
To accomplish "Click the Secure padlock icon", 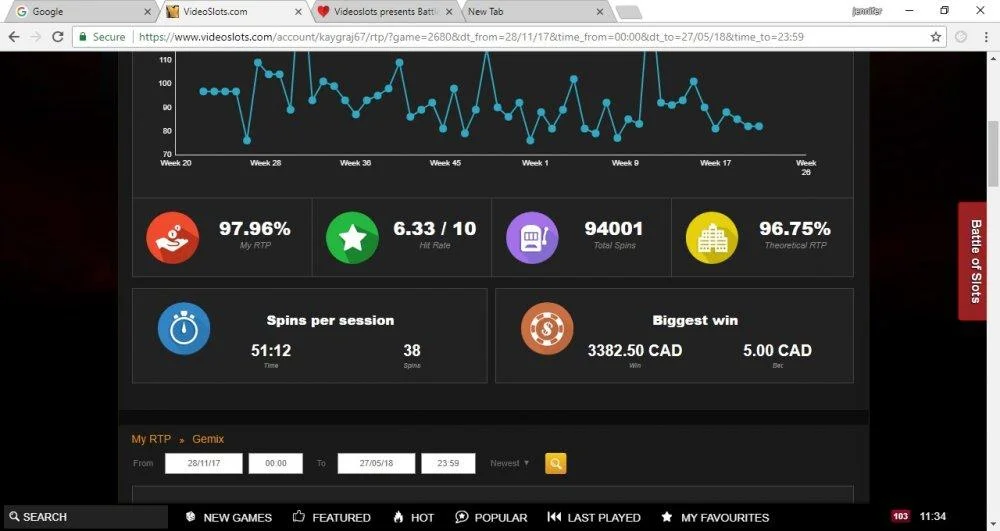I will point(82,37).
